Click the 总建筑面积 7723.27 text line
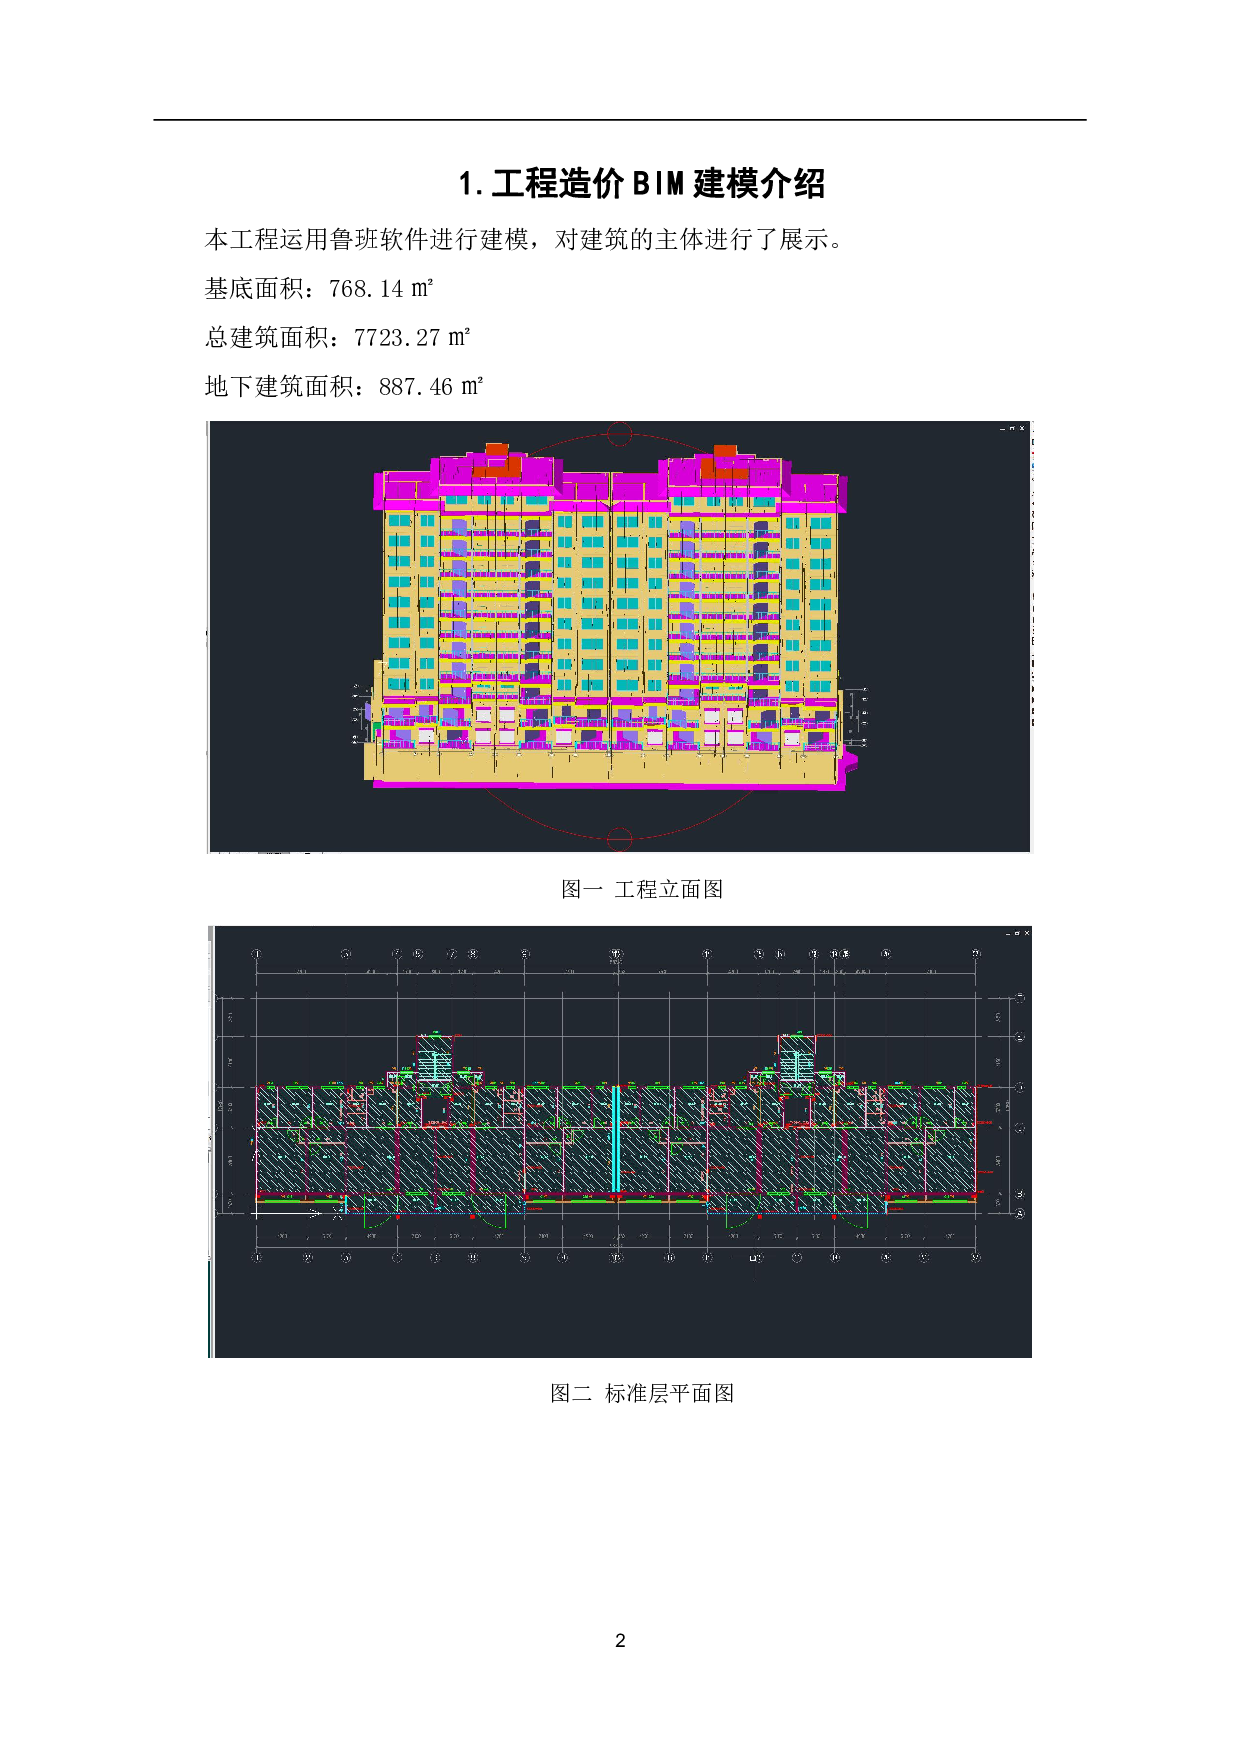1240x1754 pixels. (337, 338)
